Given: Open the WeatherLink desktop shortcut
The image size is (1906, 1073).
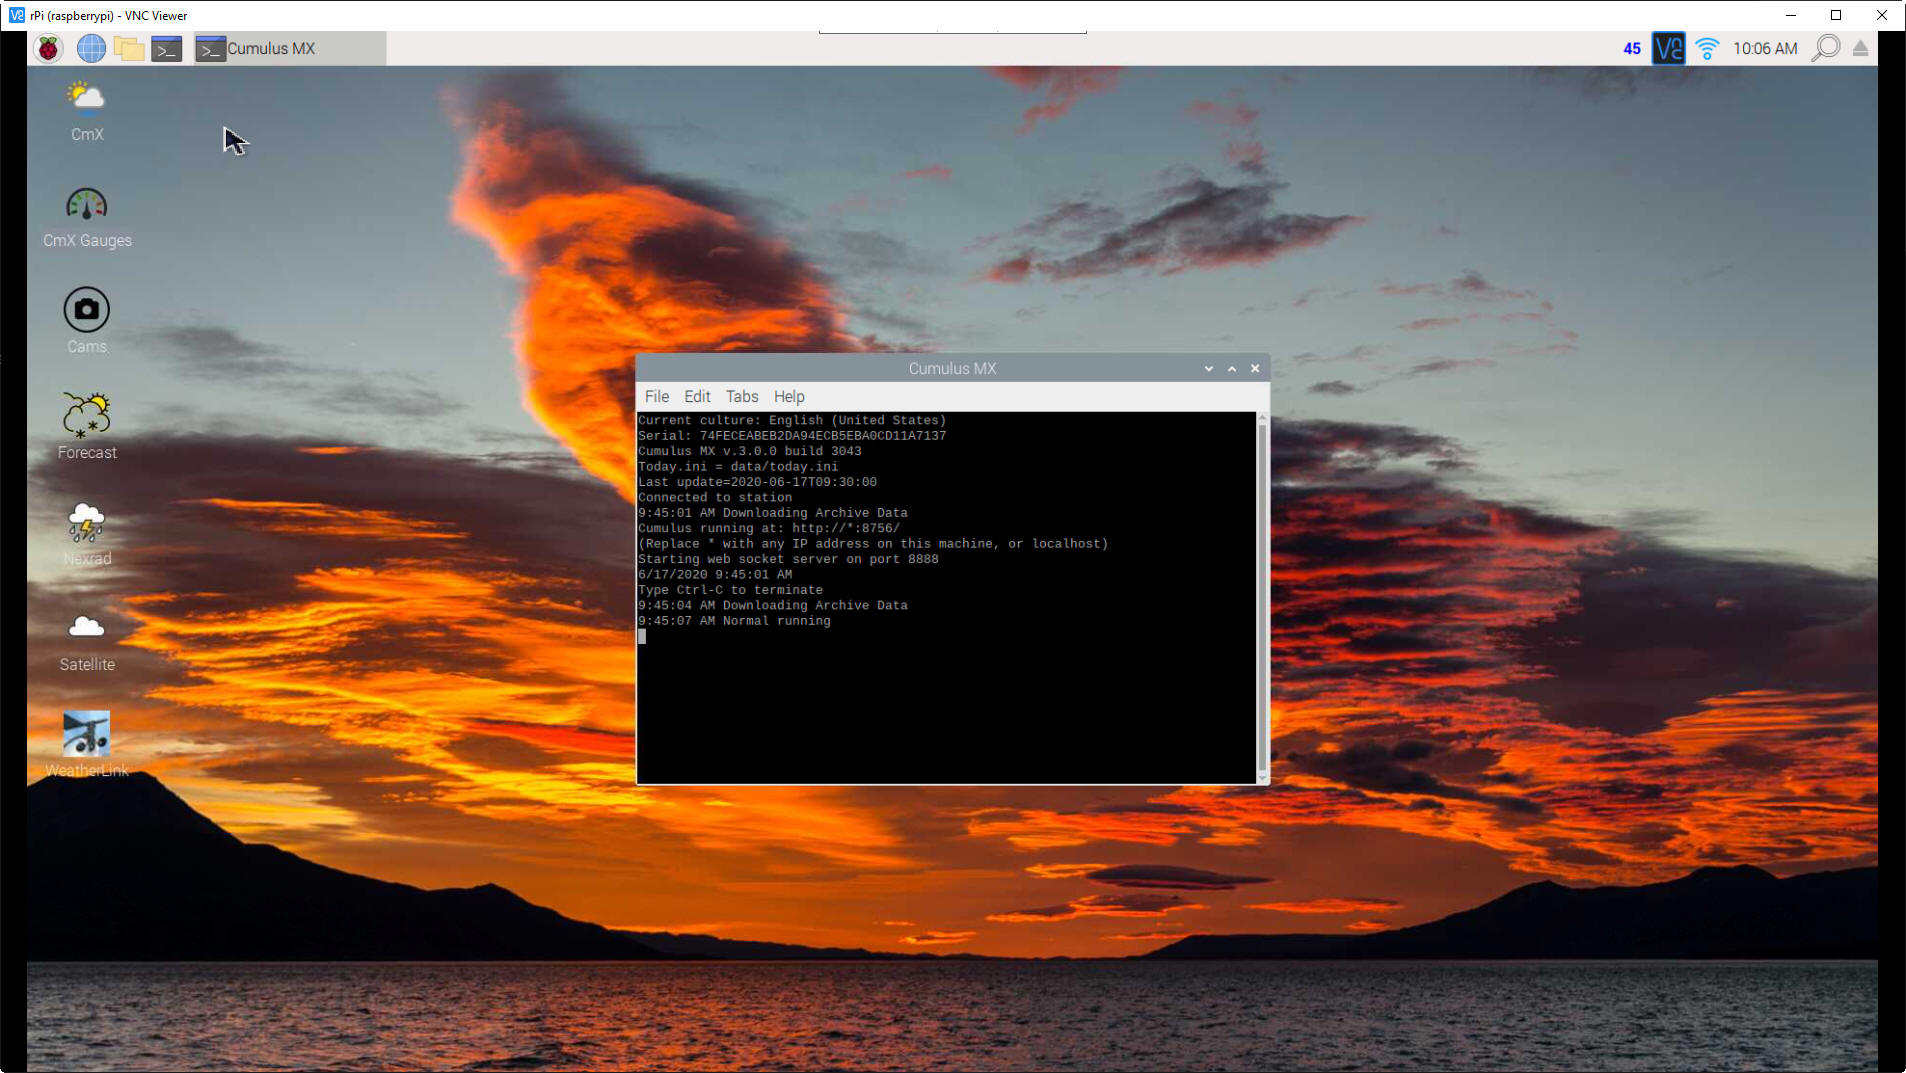Looking at the screenshot, I should (x=87, y=744).
